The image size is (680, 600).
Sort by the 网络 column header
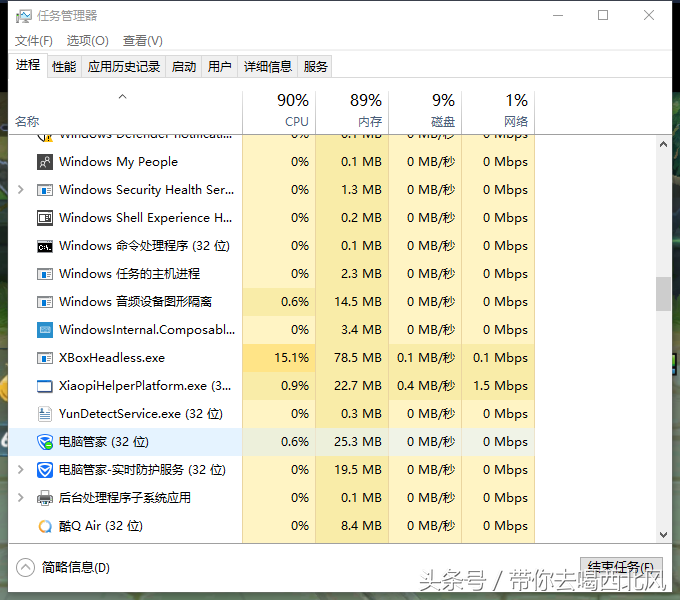click(498, 112)
